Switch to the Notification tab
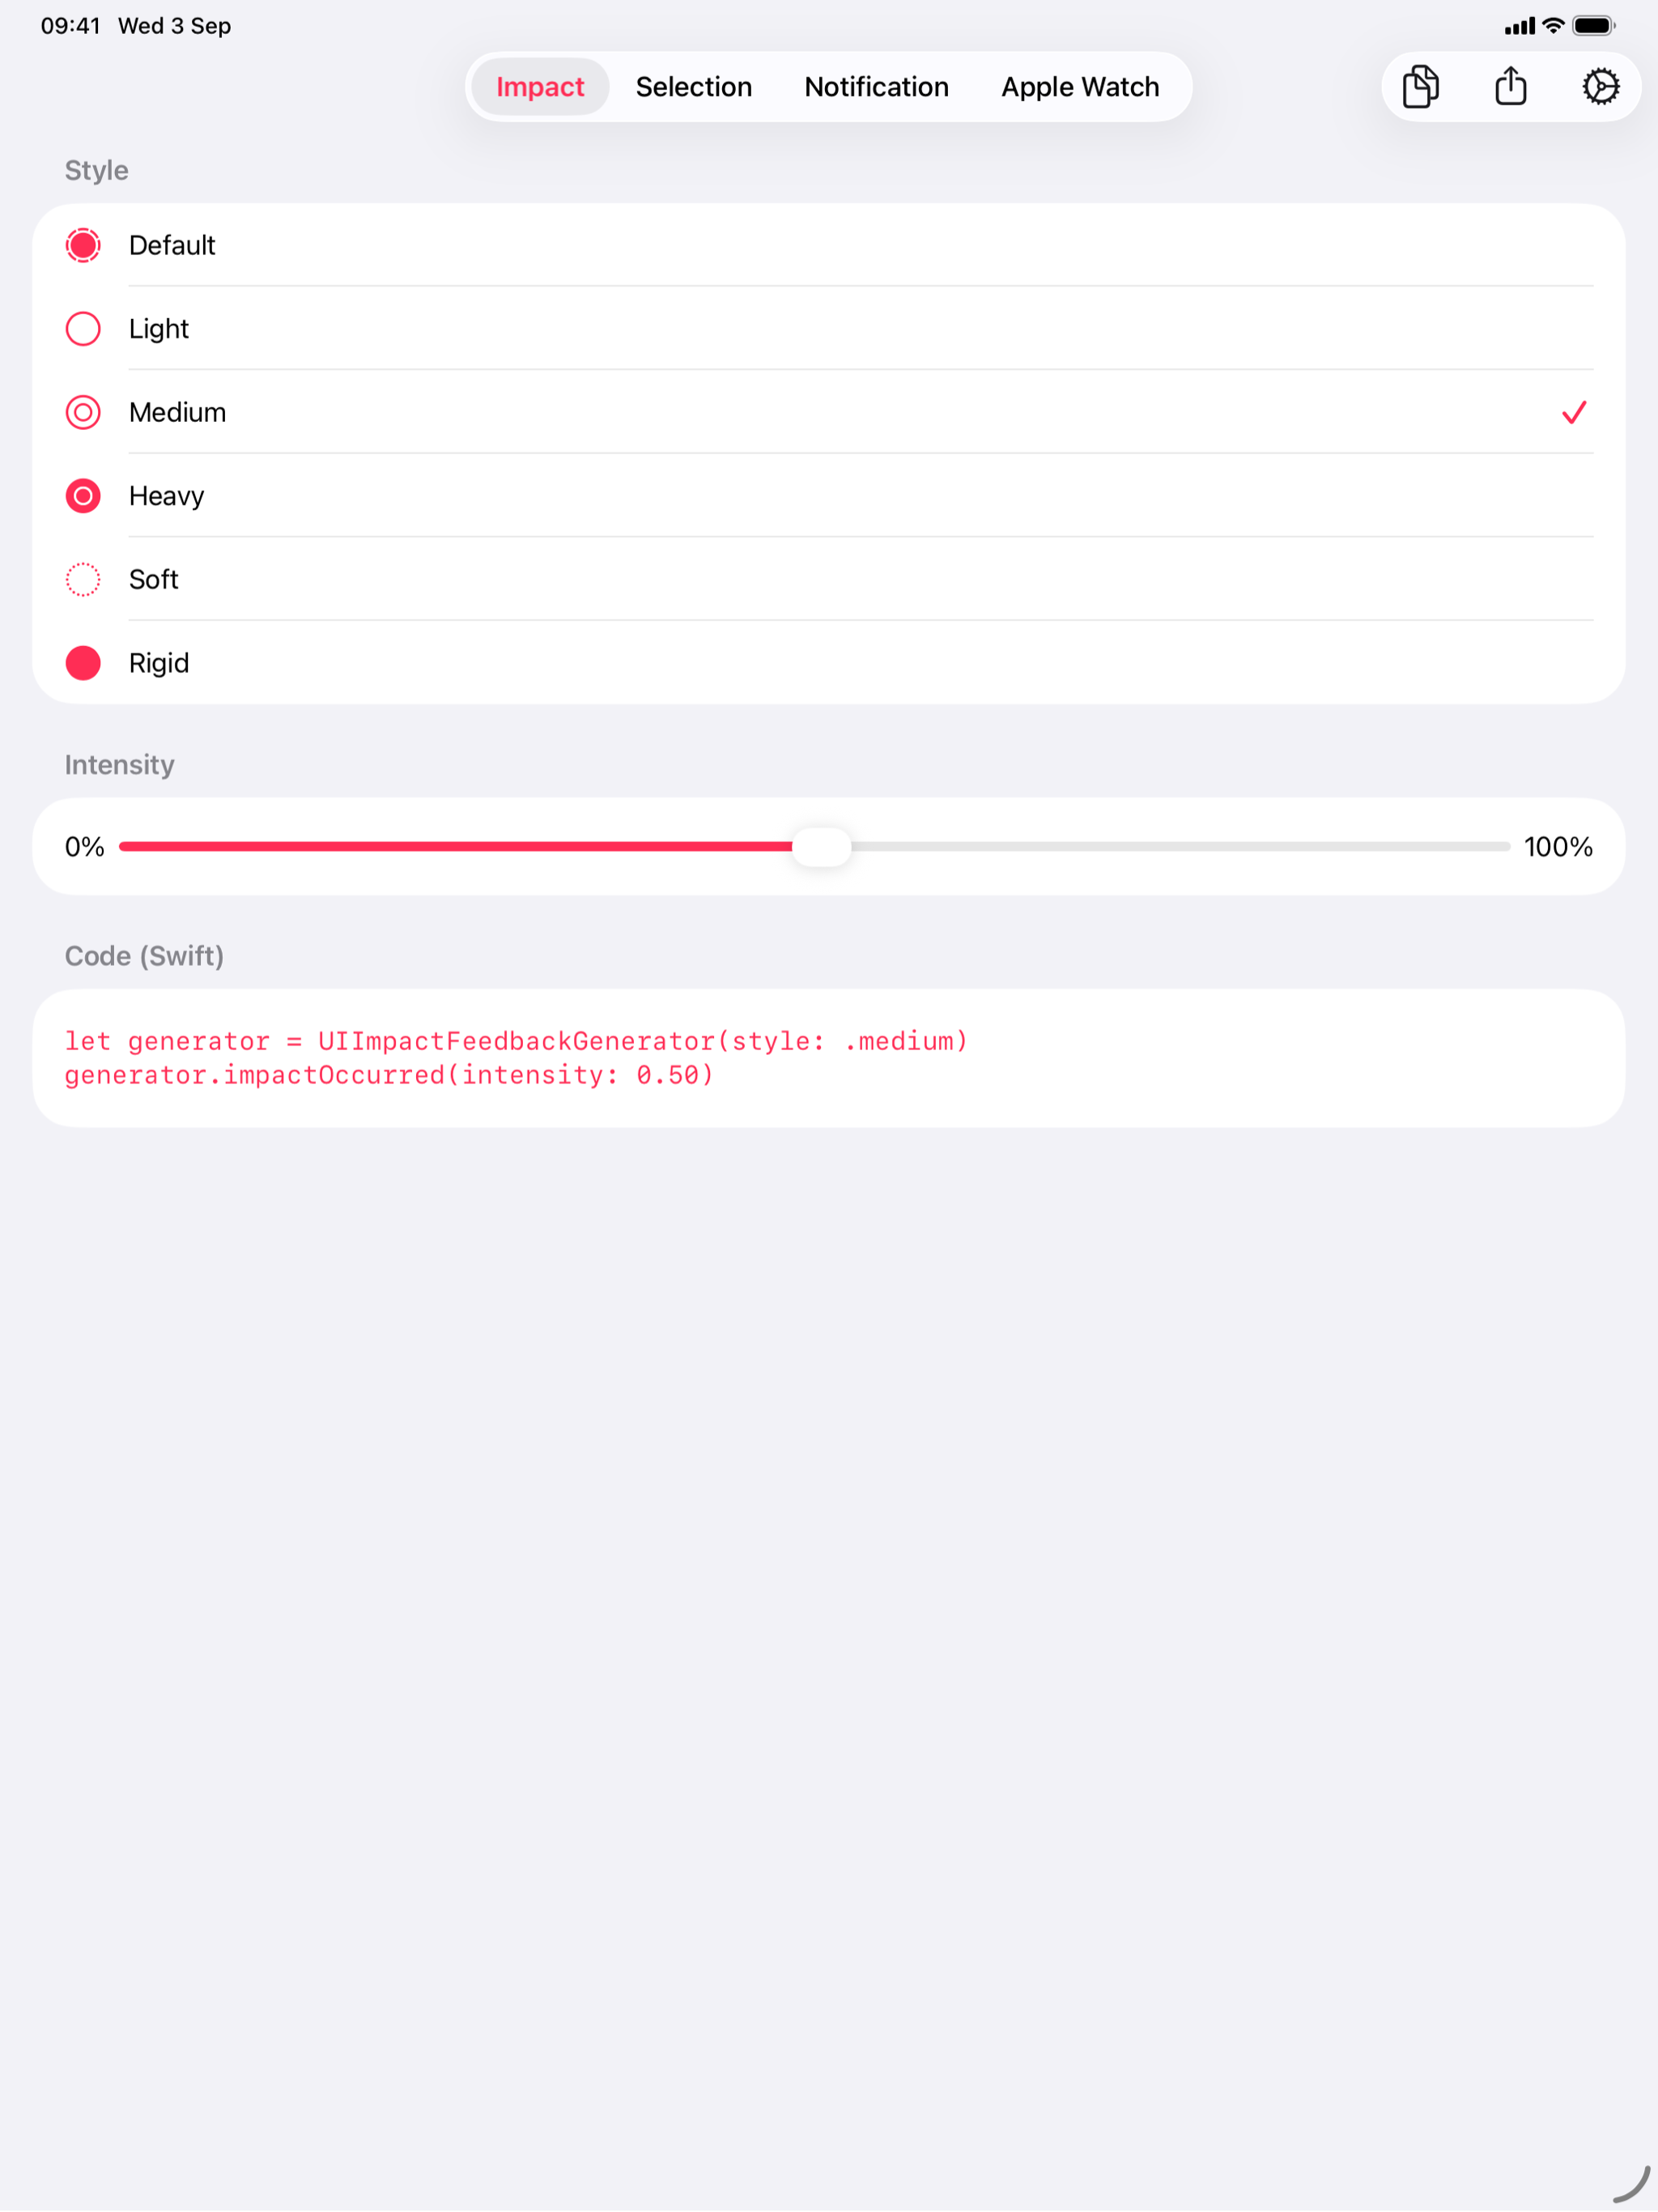The height and width of the screenshot is (2212, 1658). (876, 87)
